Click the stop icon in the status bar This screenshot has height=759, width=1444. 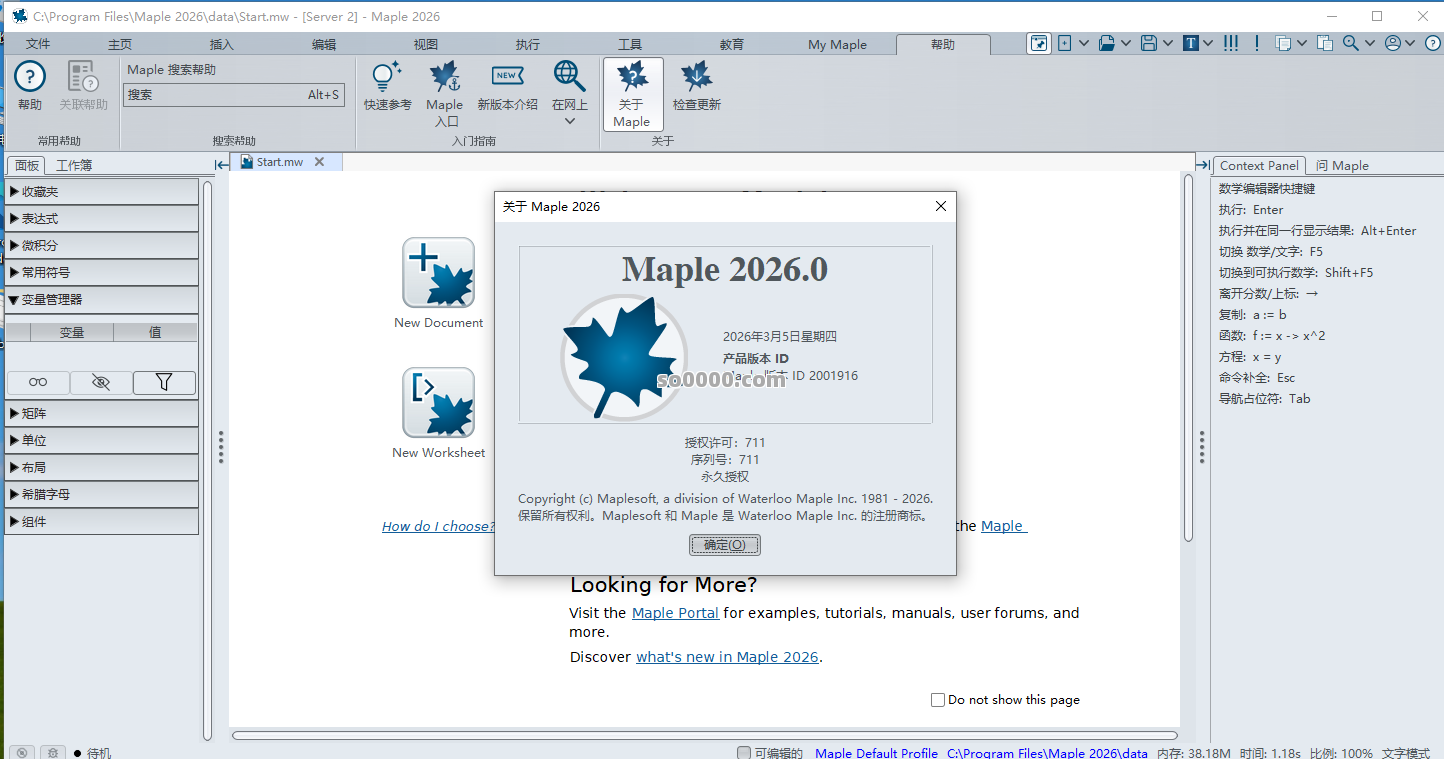[x=22, y=752]
